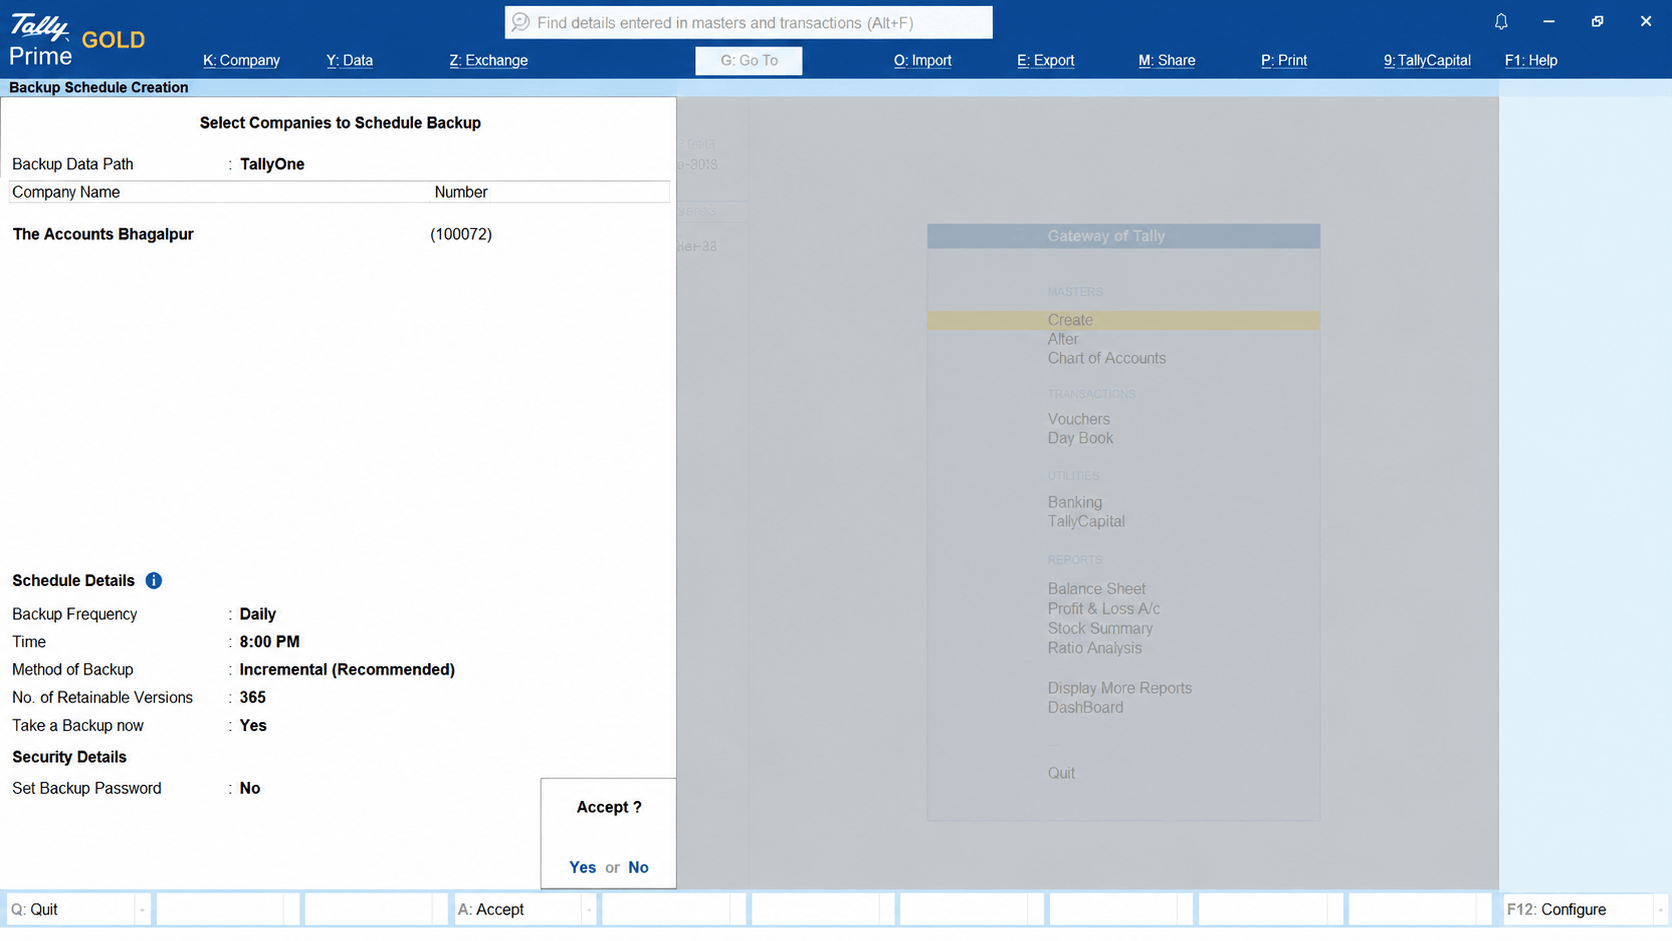Image resolution: width=1672 pixels, height=941 pixels.
Task: Click the search magnifier icon in the search bar
Action: [520, 22]
